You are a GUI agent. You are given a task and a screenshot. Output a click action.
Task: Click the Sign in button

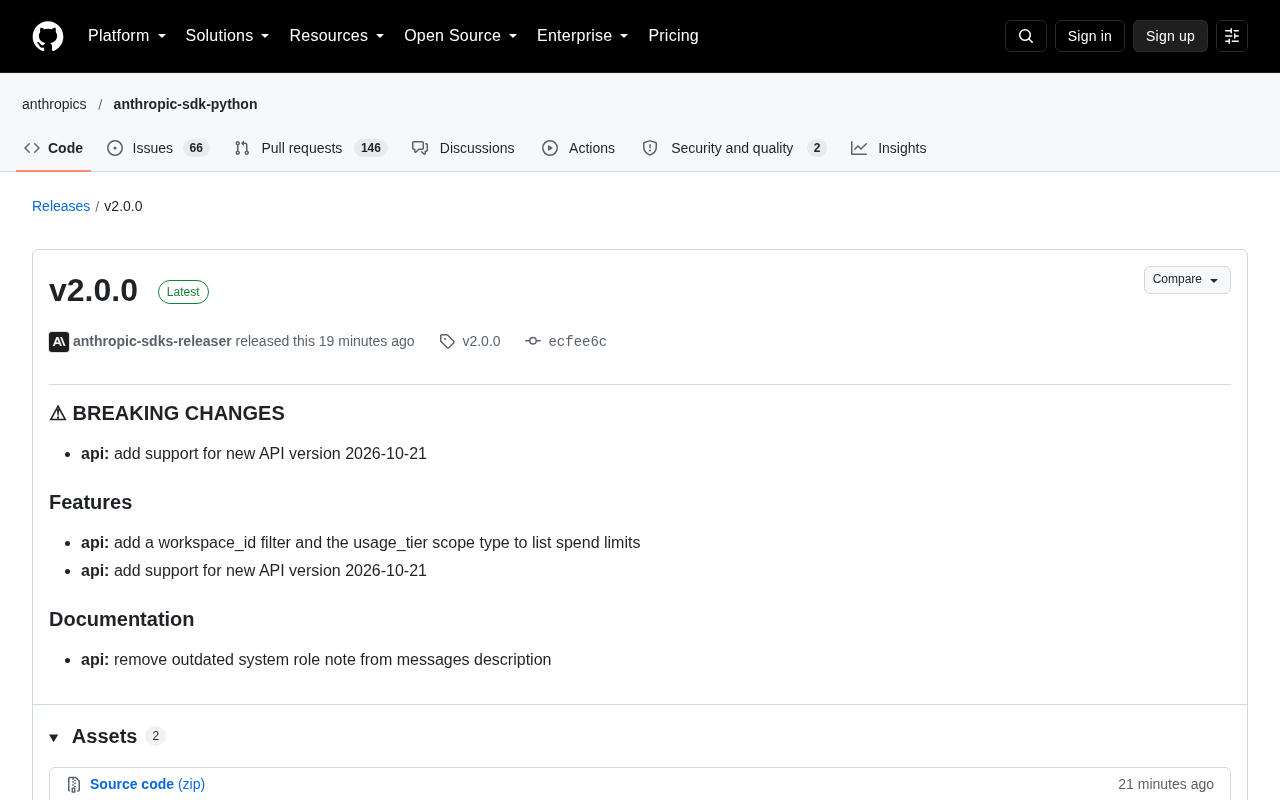coord(1090,36)
